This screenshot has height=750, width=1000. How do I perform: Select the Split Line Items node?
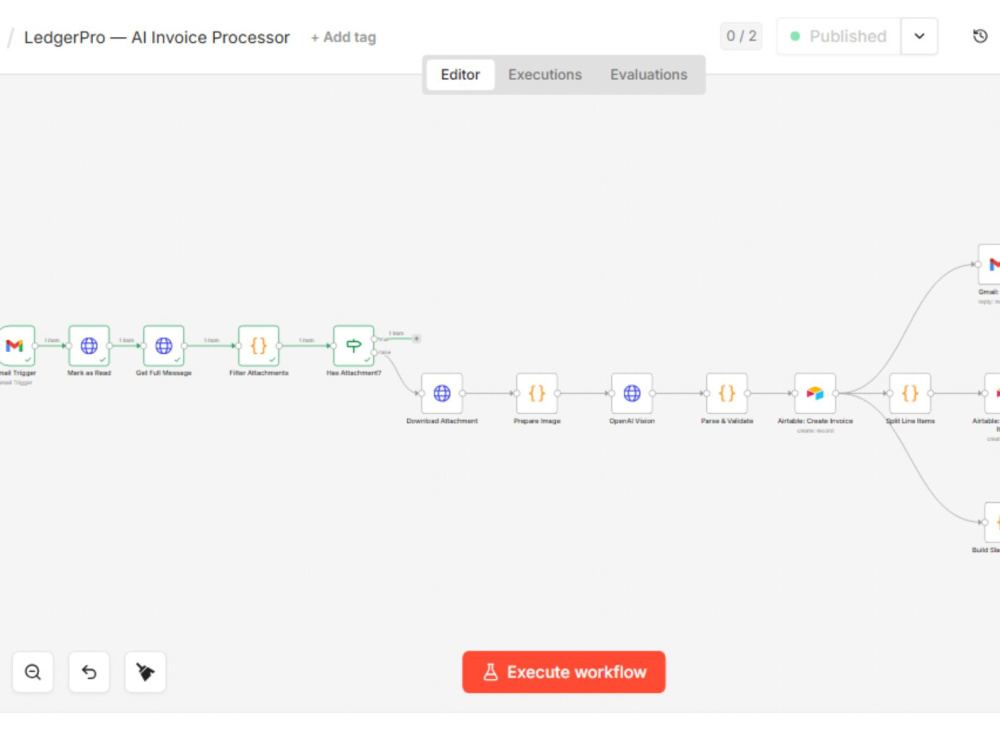[x=910, y=393]
